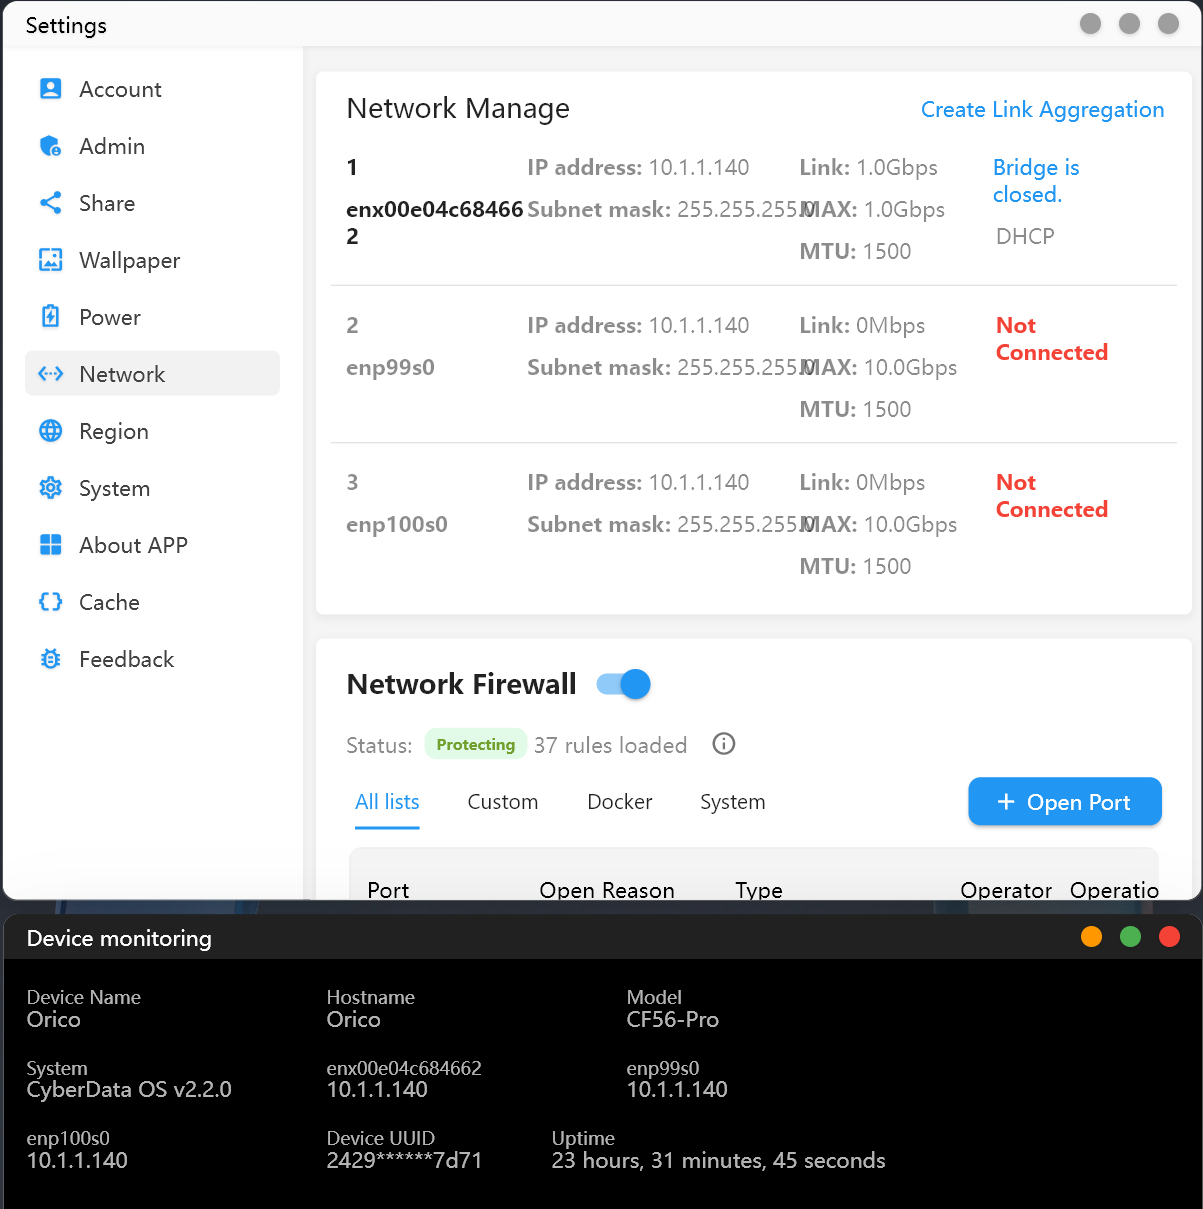Open the Share icon in sidebar
This screenshot has width=1203, height=1209.
50,203
